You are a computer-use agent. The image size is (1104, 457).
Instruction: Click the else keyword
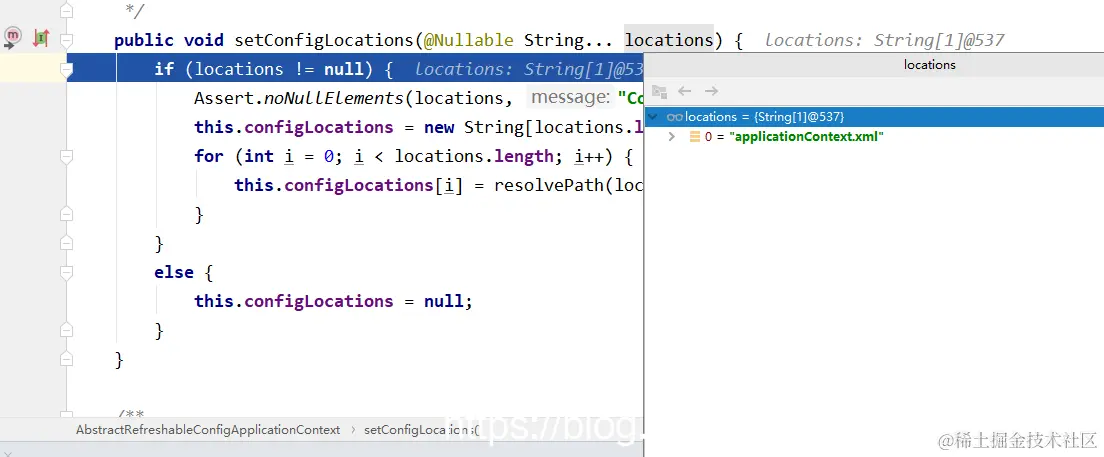(x=174, y=272)
